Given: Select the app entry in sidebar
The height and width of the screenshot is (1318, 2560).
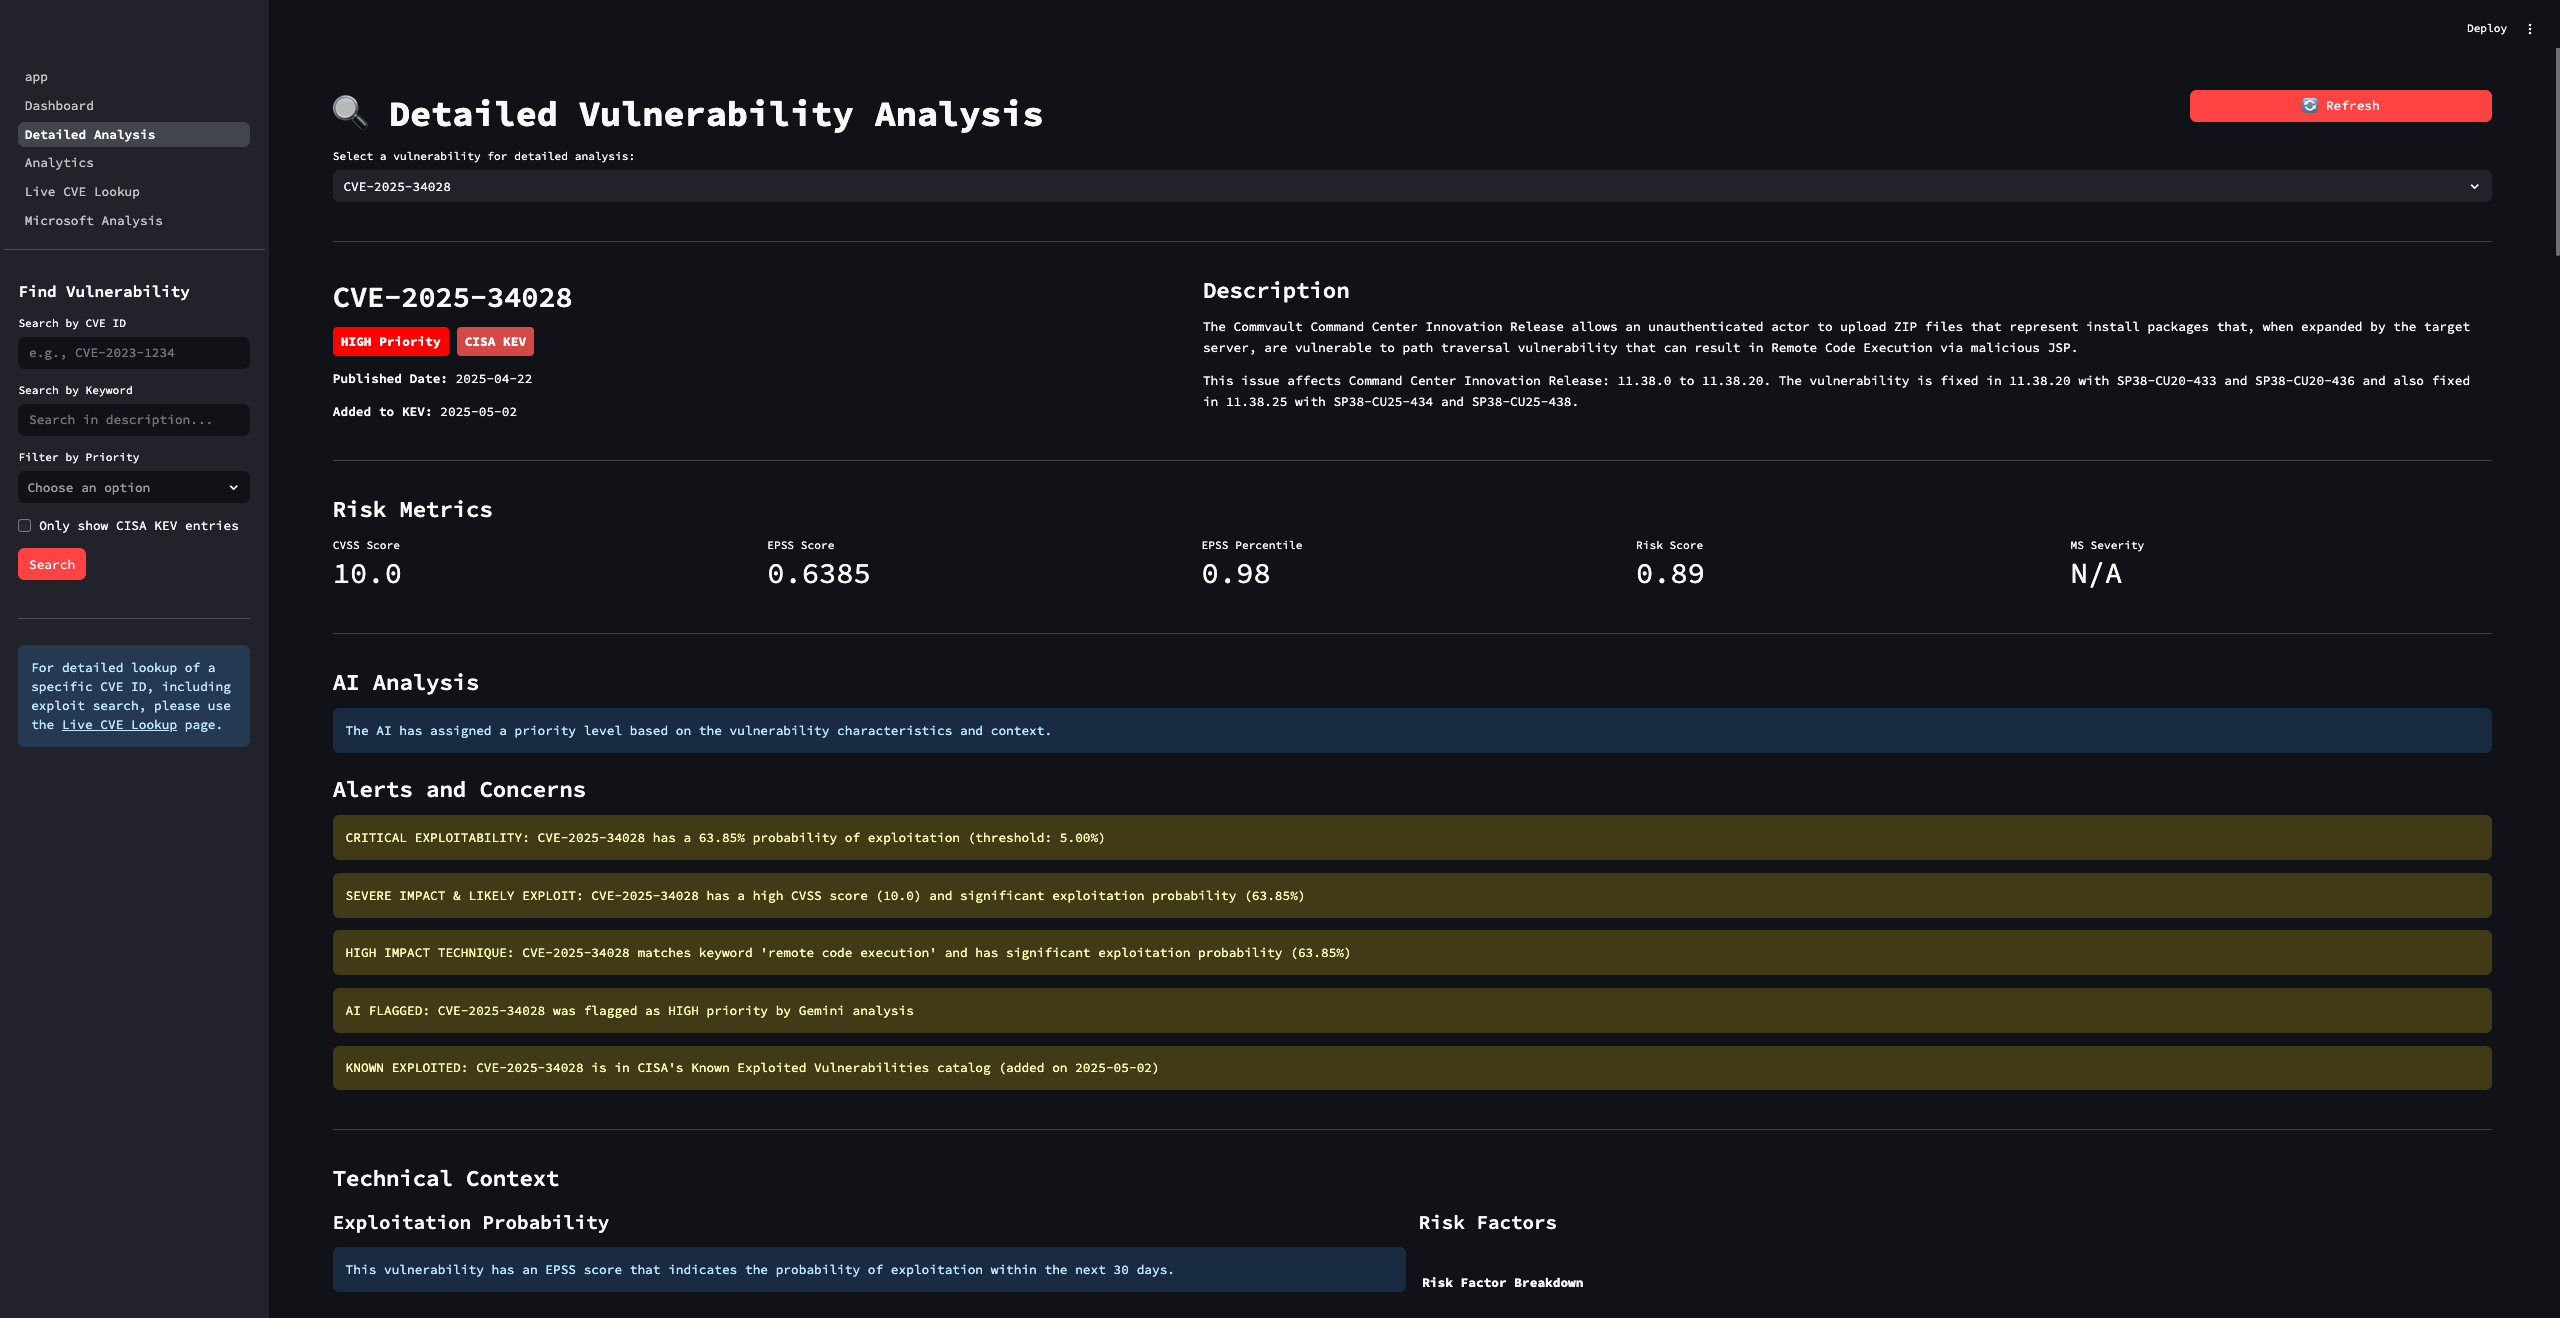Looking at the screenshot, I should pyautogui.click(x=36, y=77).
